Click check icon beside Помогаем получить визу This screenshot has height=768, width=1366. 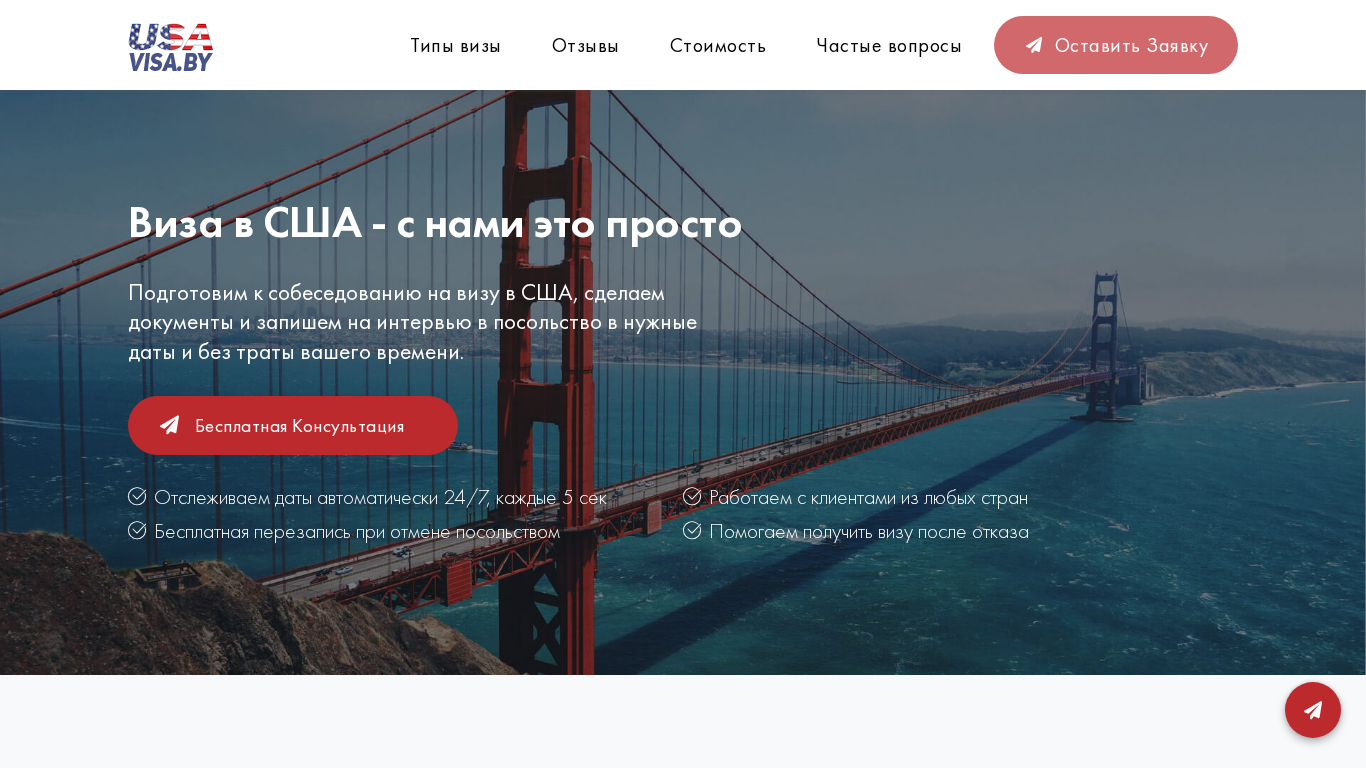(x=692, y=530)
